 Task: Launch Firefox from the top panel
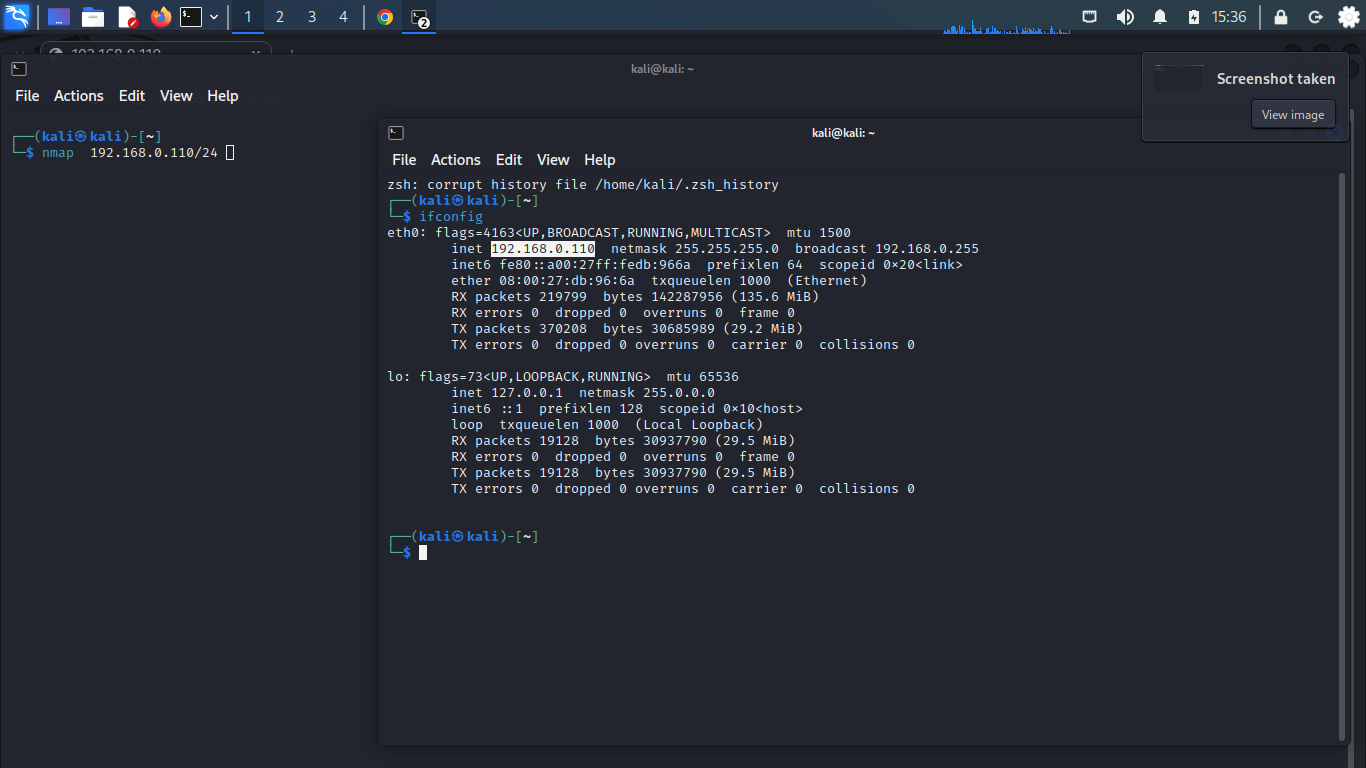pos(161,17)
